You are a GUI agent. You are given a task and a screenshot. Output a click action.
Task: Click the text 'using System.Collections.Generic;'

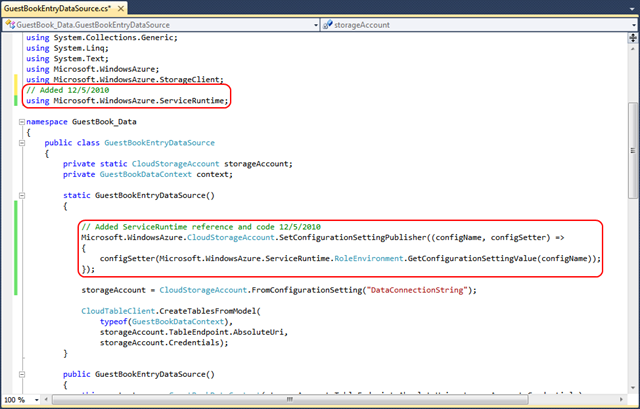pyautogui.click(x=102, y=38)
